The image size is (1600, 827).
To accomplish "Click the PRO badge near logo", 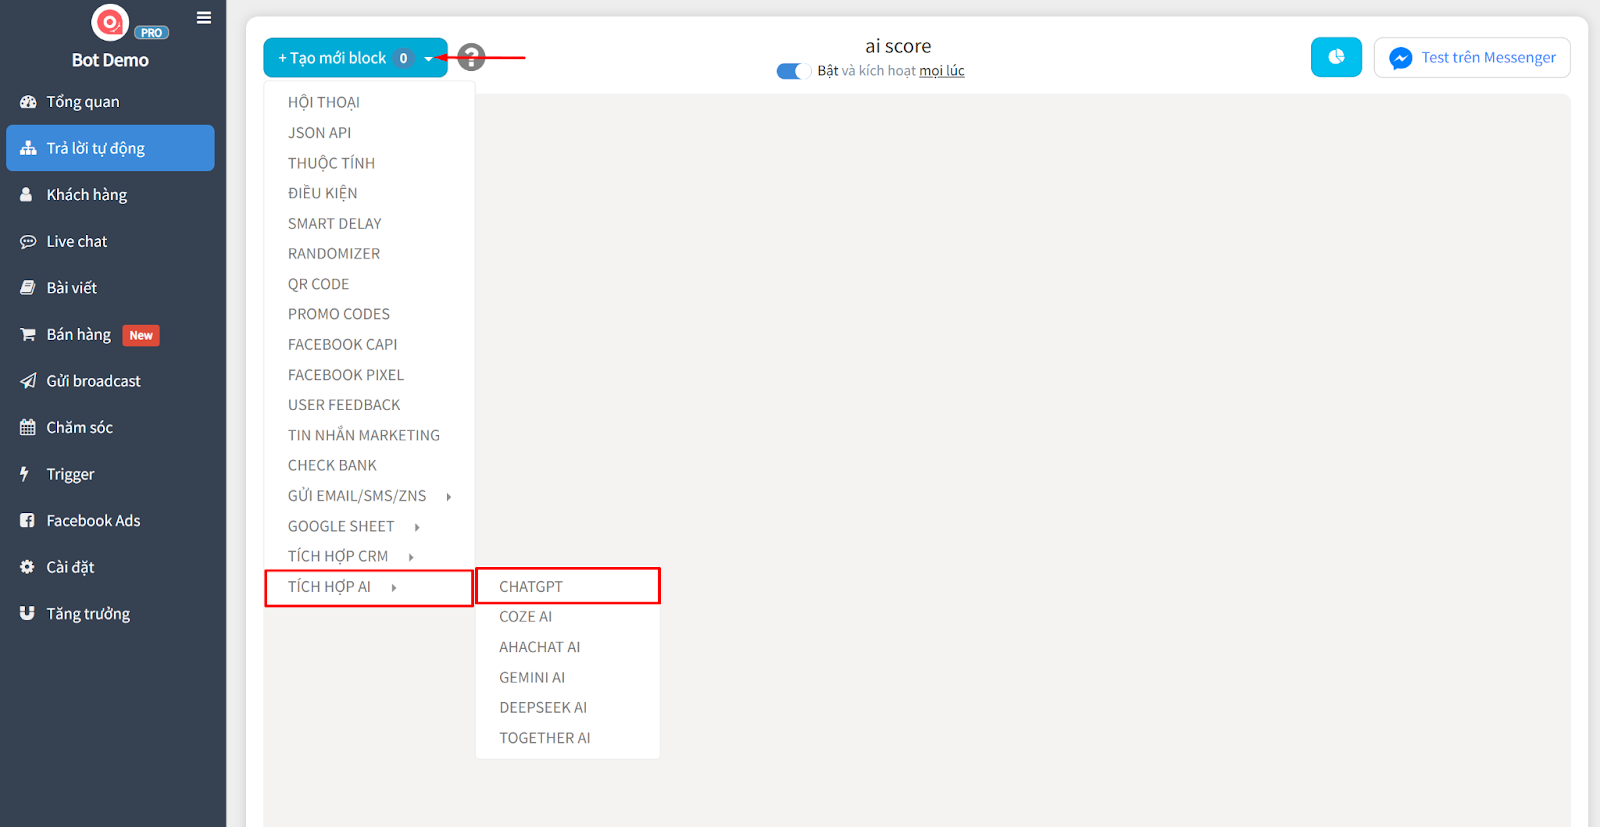I will (151, 33).
